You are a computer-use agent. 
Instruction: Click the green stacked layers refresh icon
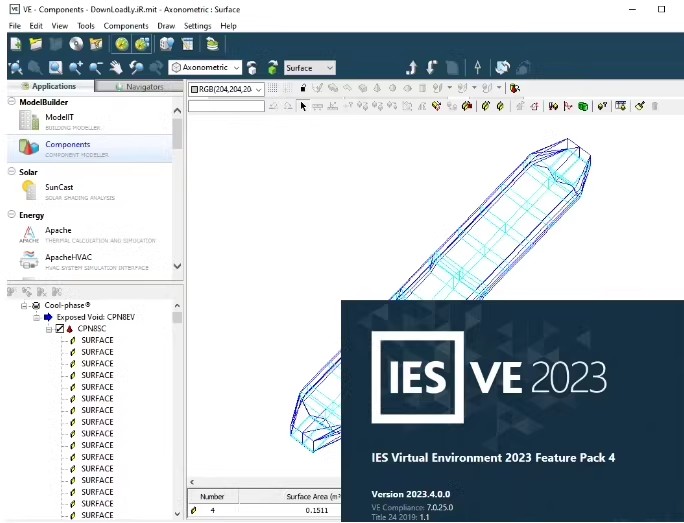coord(212,44)
